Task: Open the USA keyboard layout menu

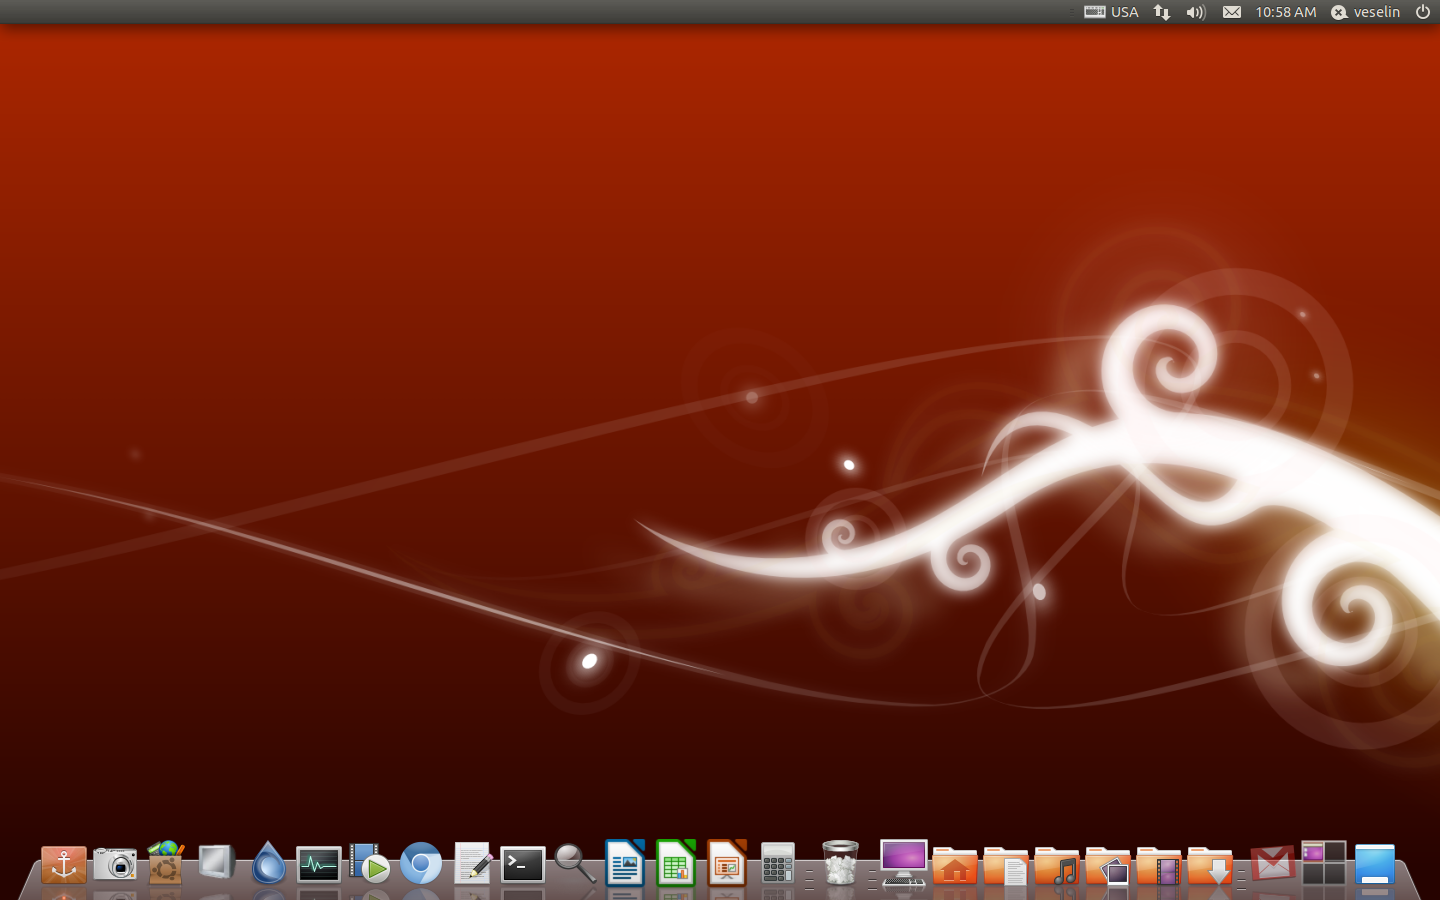Action: pyautogui.click(x=1112, y=12)
